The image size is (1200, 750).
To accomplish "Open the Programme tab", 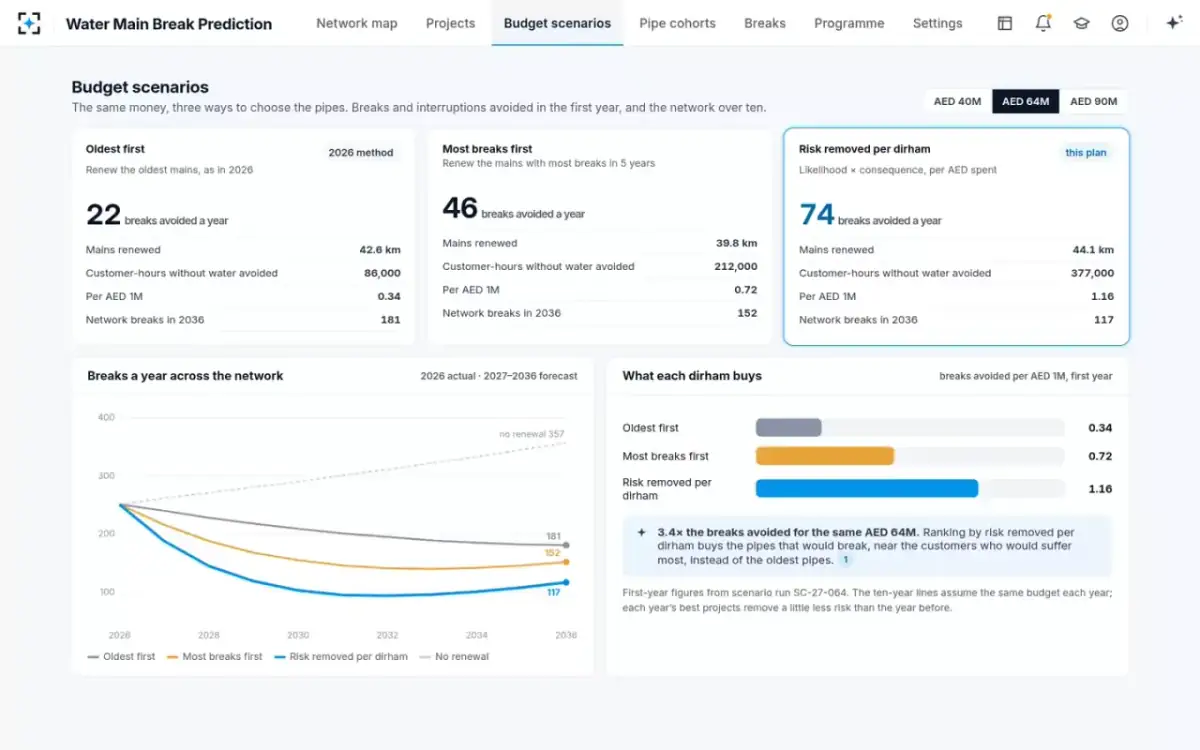I will tap(849, 23).
